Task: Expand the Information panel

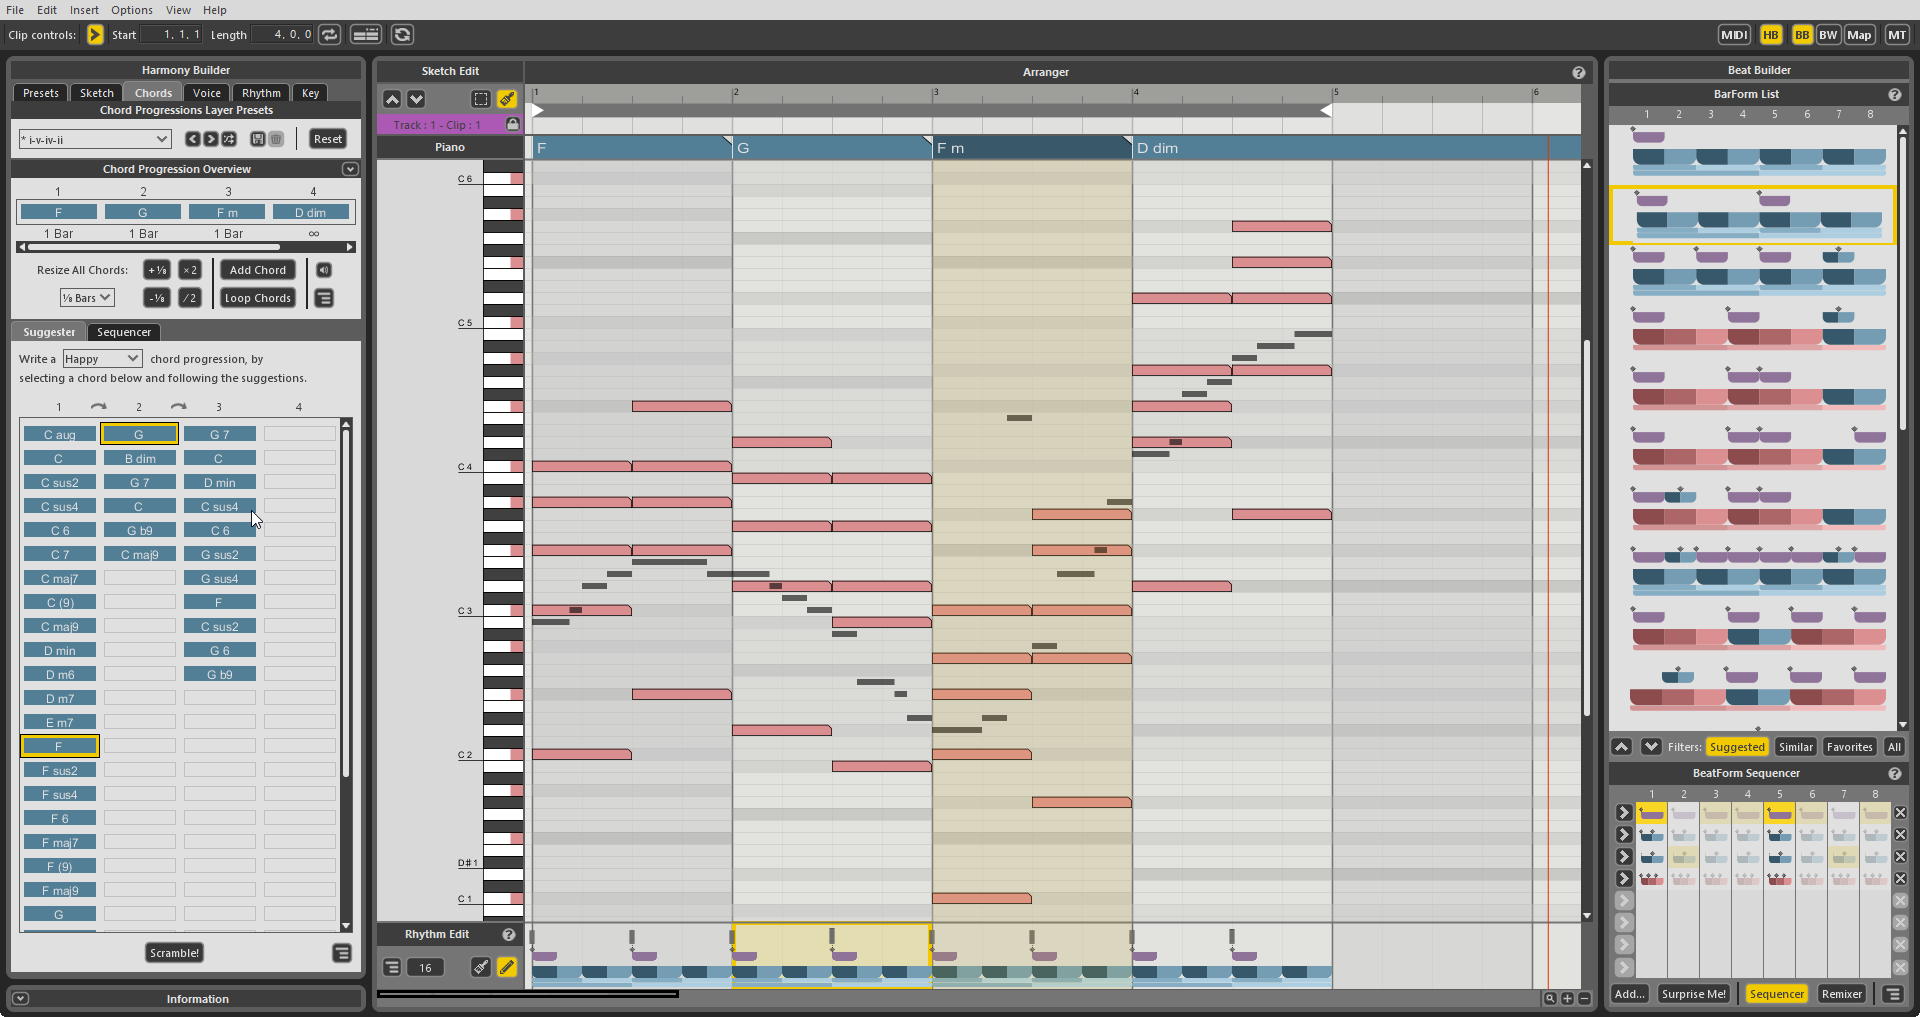Action: tap(21, 998)
